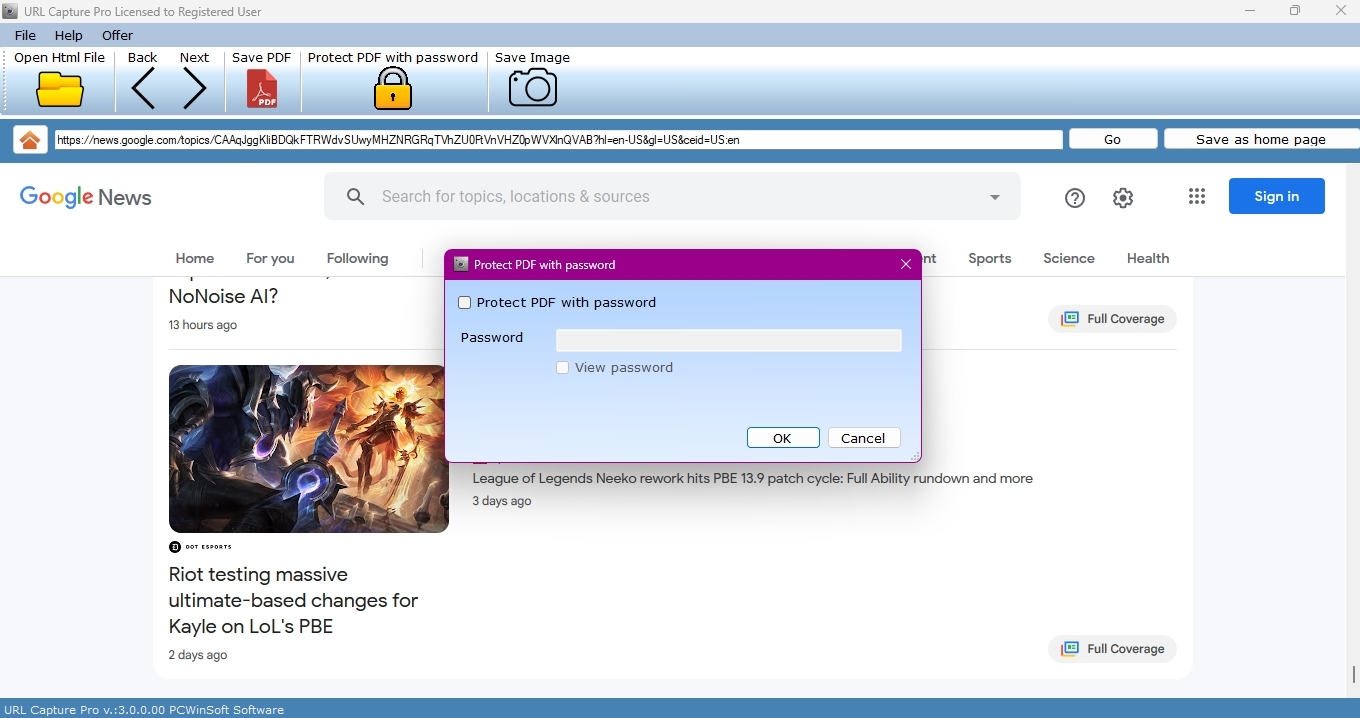Open the File menu

[25, 35]
